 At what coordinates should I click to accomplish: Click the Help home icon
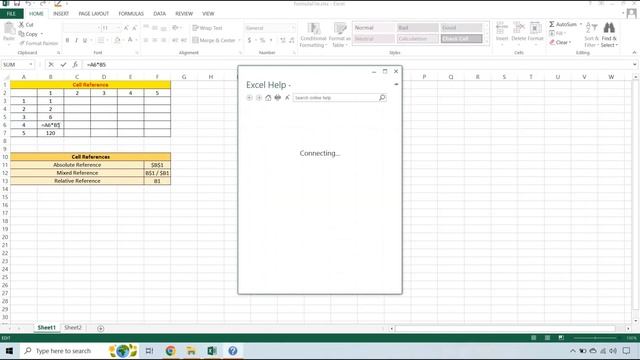[x=268, y=98]
